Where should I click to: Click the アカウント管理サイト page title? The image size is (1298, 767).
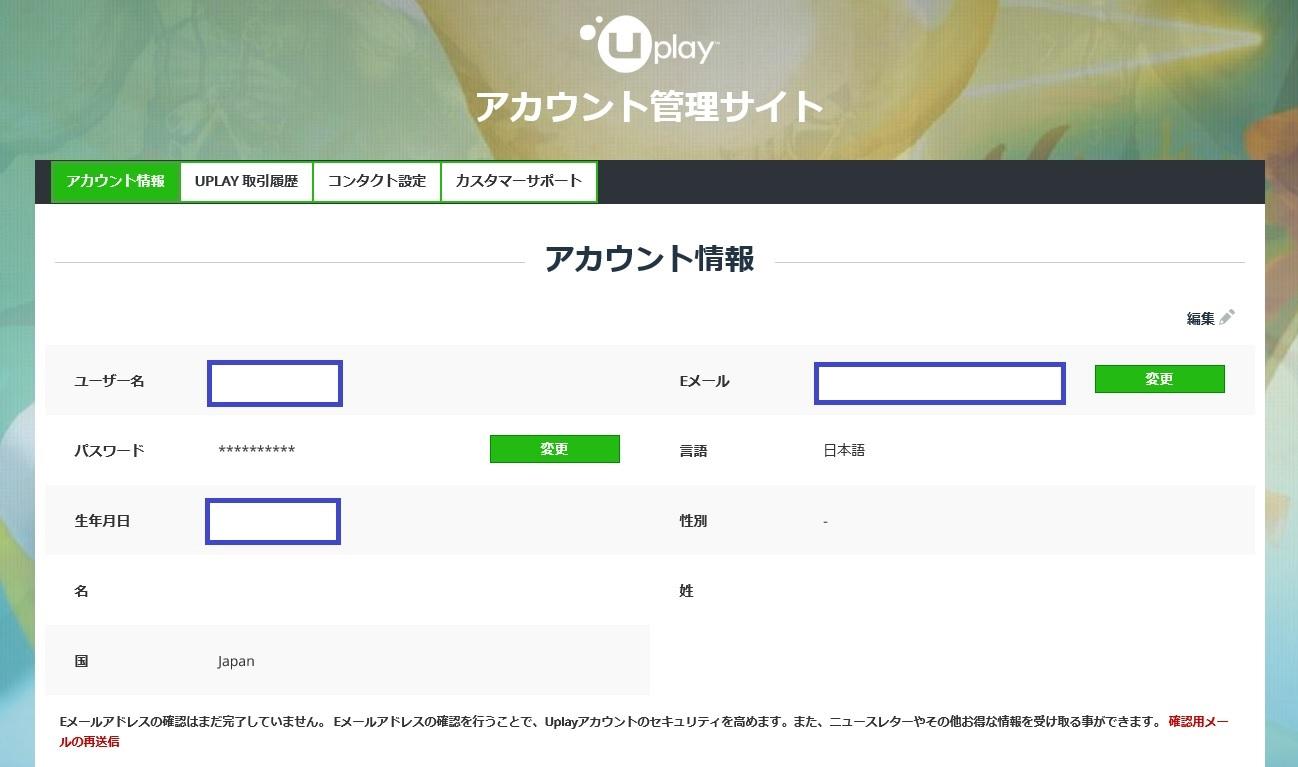(x=649, y=106)
